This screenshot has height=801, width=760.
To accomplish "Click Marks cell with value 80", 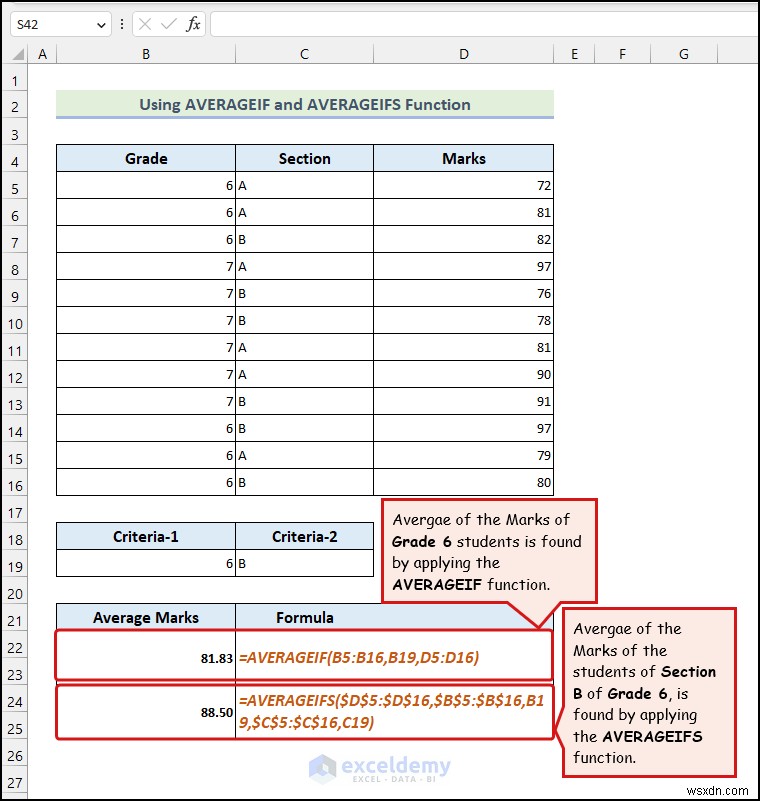I will point(463,482).
